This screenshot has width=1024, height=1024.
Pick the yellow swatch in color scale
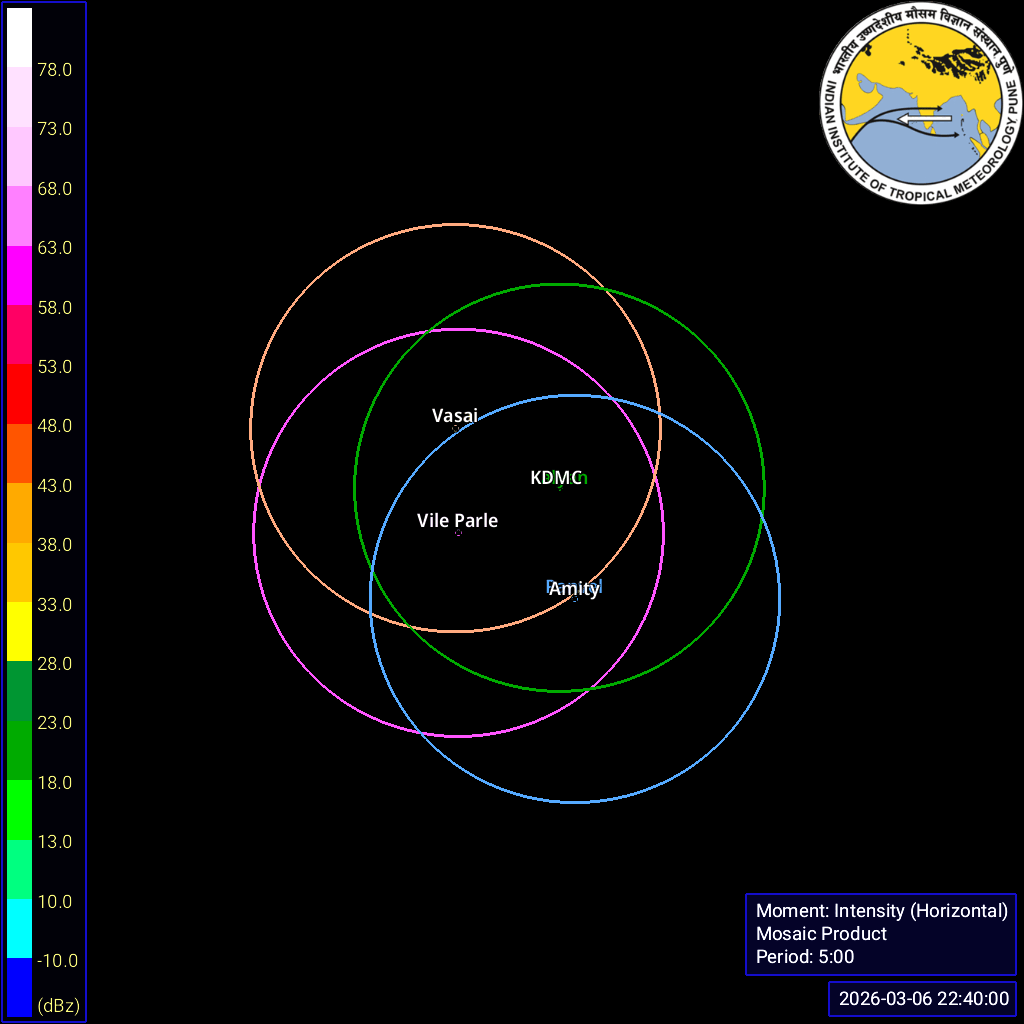point(20,631)
